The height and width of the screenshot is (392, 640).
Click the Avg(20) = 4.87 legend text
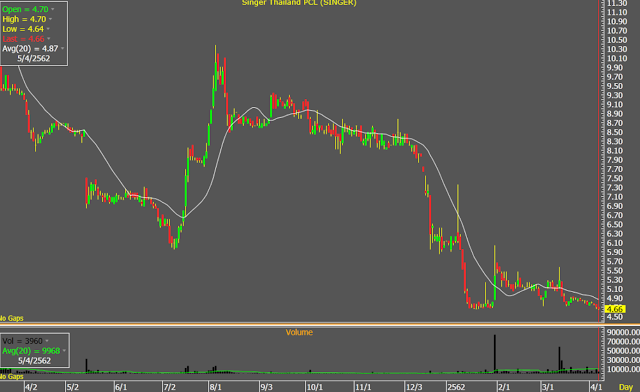(30, 49)
